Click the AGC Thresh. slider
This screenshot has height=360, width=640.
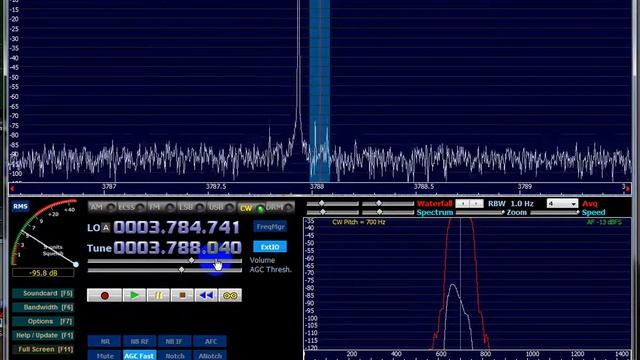(164, 270)
